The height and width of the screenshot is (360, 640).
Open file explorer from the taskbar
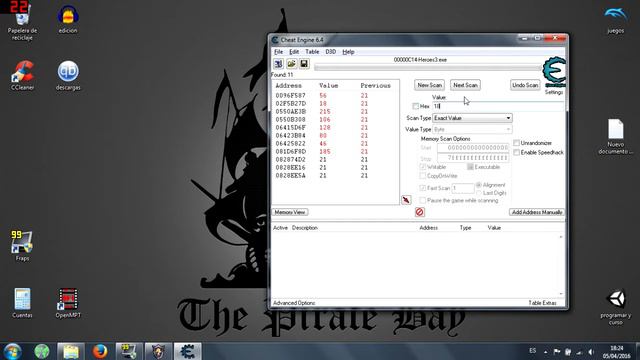[71, 351]
